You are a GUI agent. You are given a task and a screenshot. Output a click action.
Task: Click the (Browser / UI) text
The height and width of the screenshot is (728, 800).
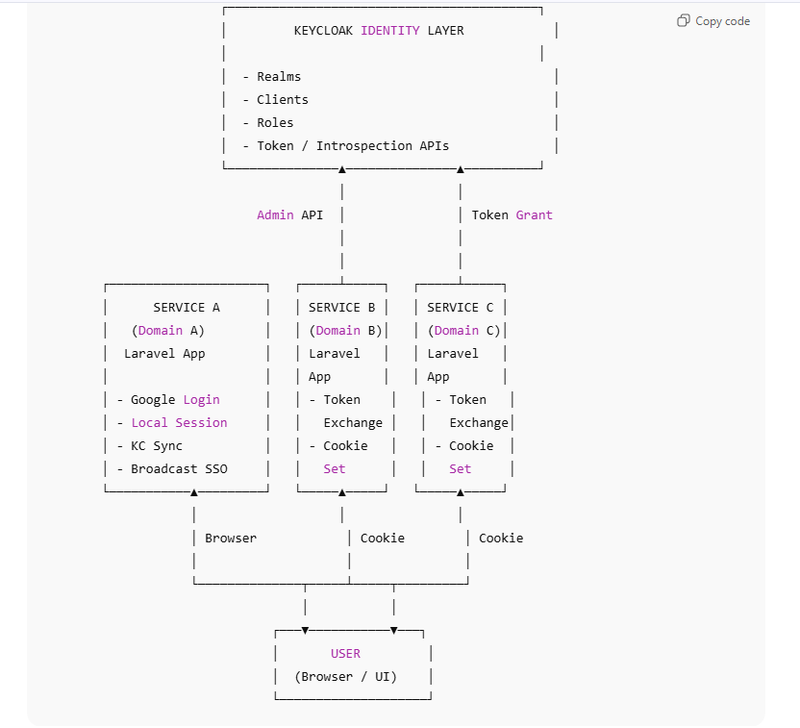(345, 677)
